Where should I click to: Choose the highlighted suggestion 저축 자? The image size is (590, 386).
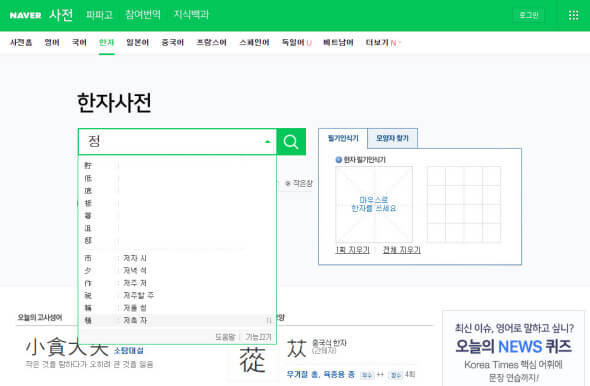[177, 320]
